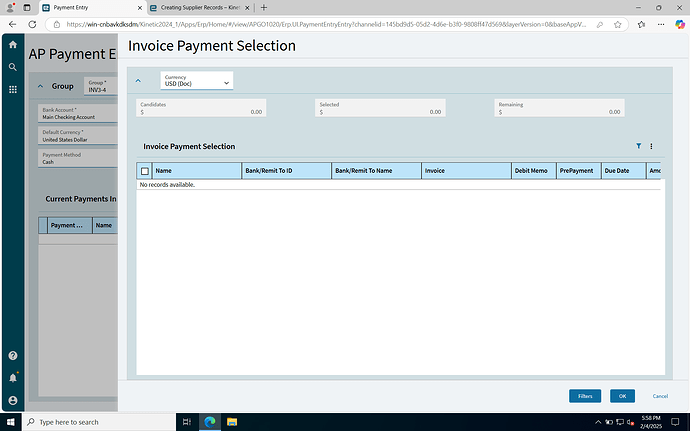Image resolution: width=690 pixels, height=431 pixels.
Task: Open Task View on the taskbar
Action: (x=187, y=422)
